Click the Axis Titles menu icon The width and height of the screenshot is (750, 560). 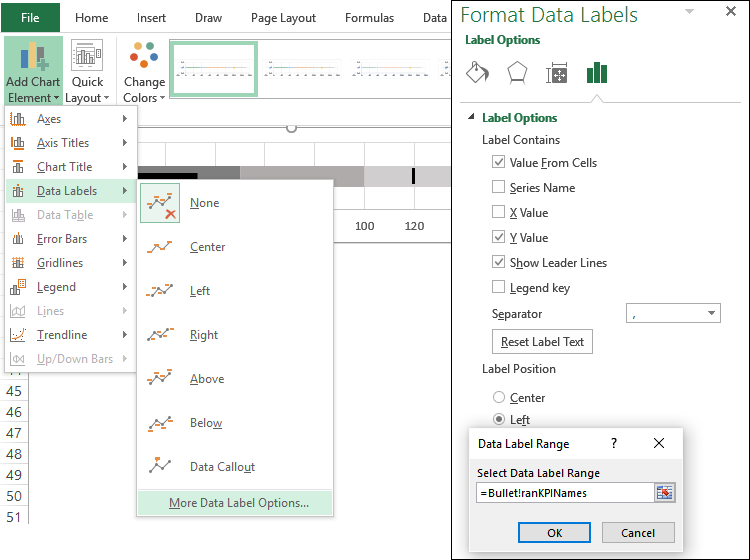(18, 143)
